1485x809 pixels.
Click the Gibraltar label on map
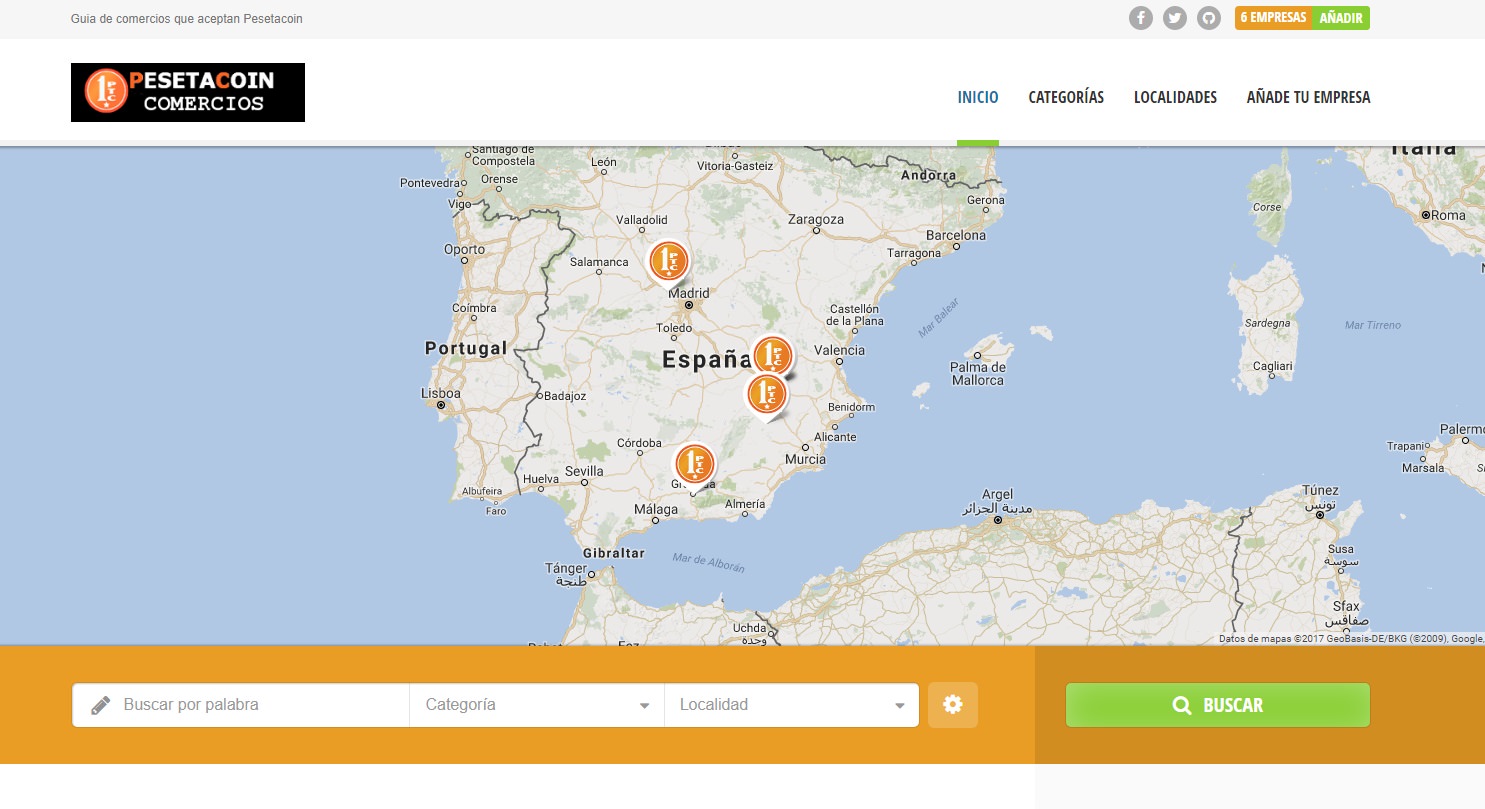[614, 553]
